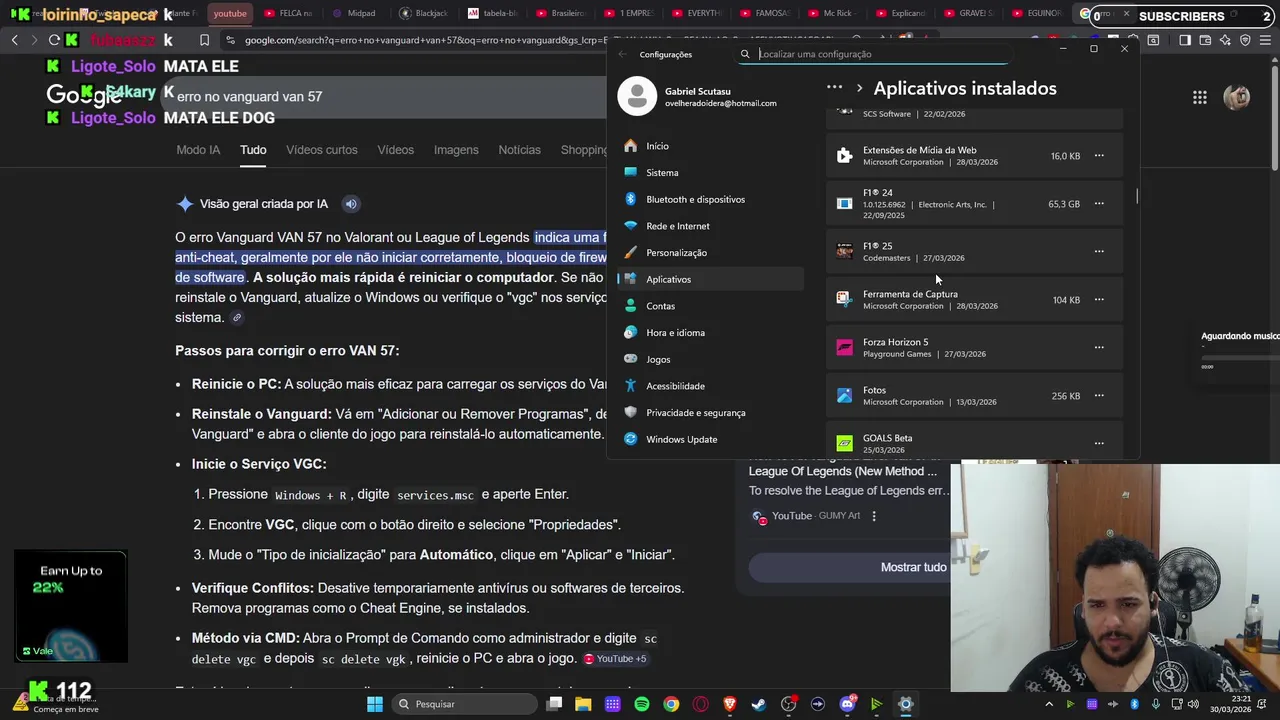Open more options for F1 24
The width and height of the screenshot is (1280, 720).
(1099, 204)
